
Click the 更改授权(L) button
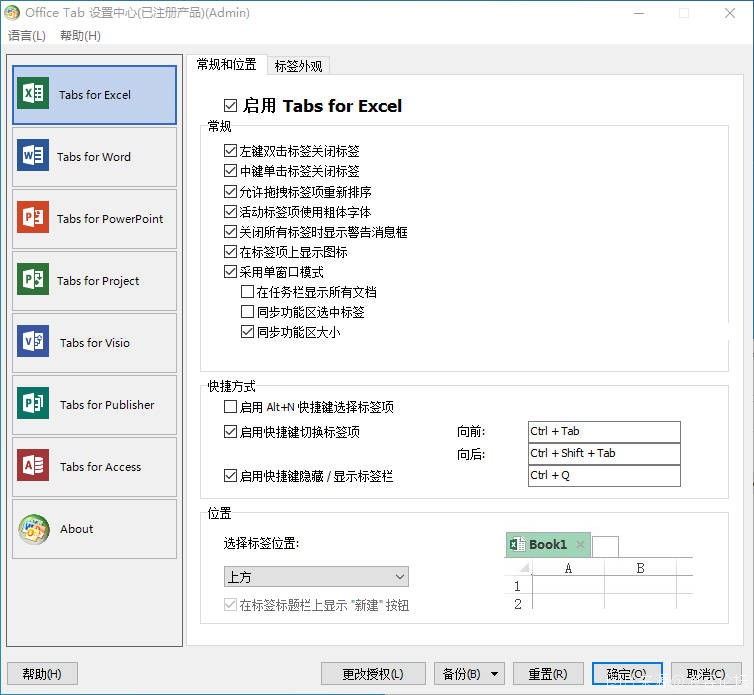click(x=373, y=674)
